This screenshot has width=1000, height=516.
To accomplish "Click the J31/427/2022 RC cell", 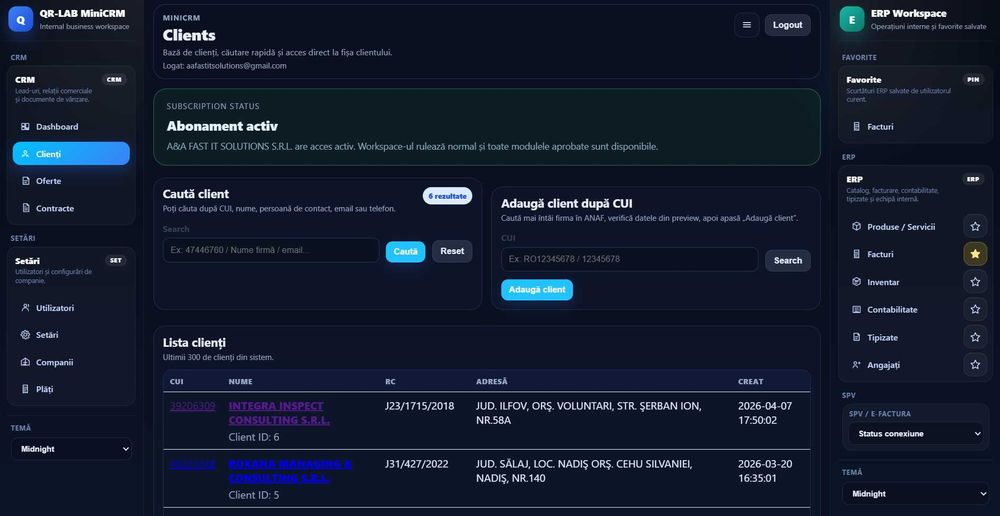I will [416, 464].
